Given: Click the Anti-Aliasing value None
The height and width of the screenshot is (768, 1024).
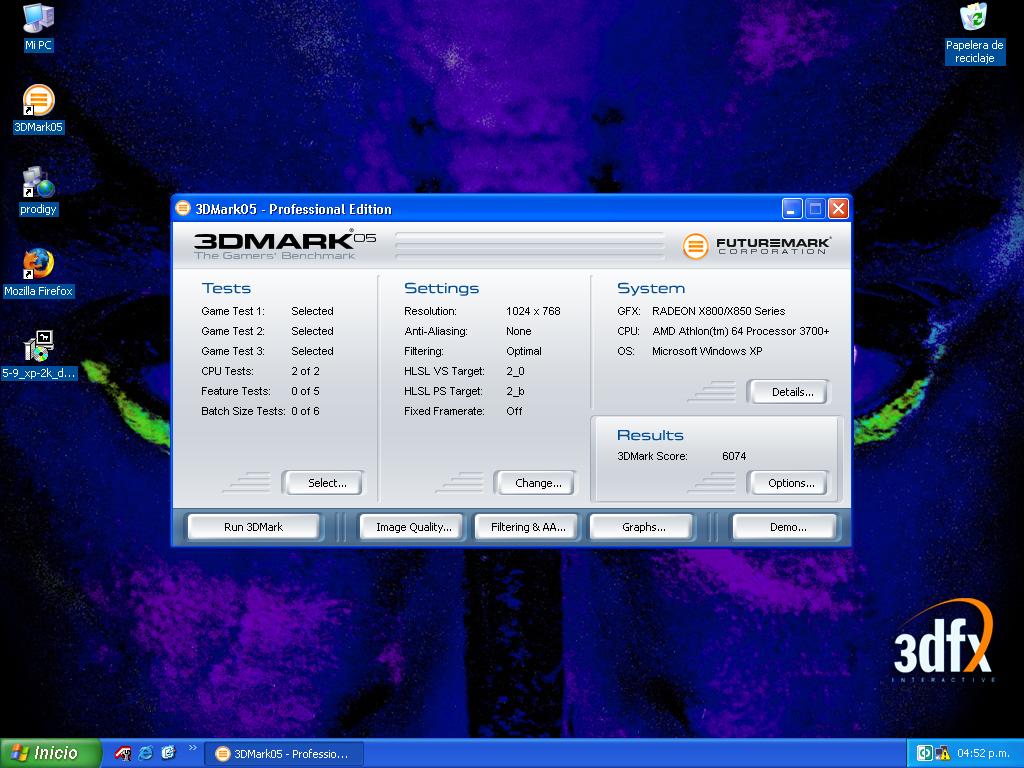Looking at the screenshot, I should (519, 331).
